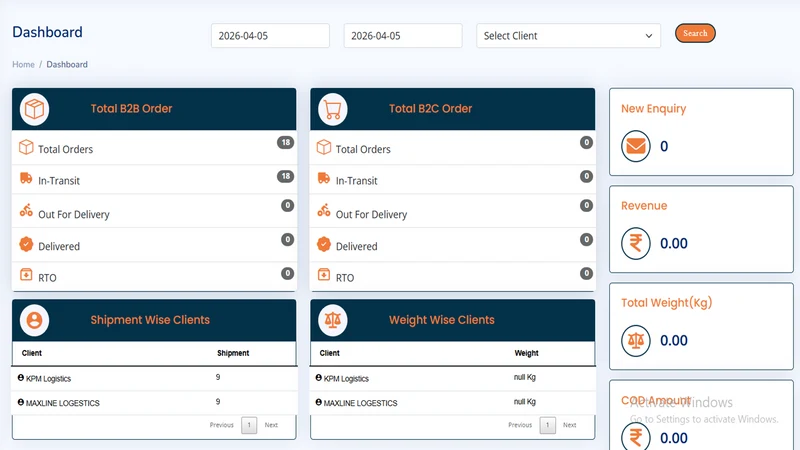Click the Weight Wise Clients heading
800x450 pixels.
pyautogui.click(x=442, y=320)
